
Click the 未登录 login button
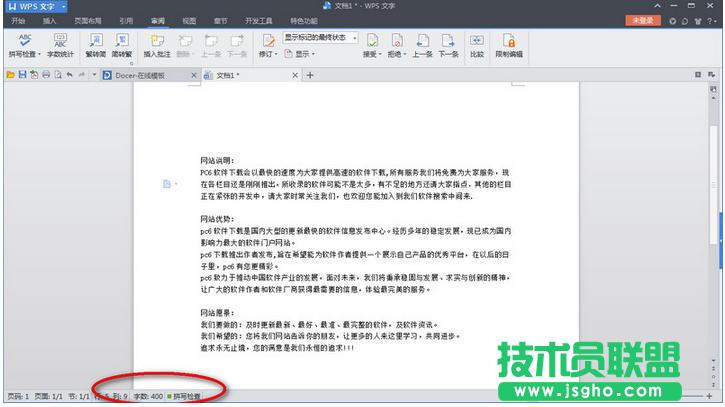tap(643, 20)
